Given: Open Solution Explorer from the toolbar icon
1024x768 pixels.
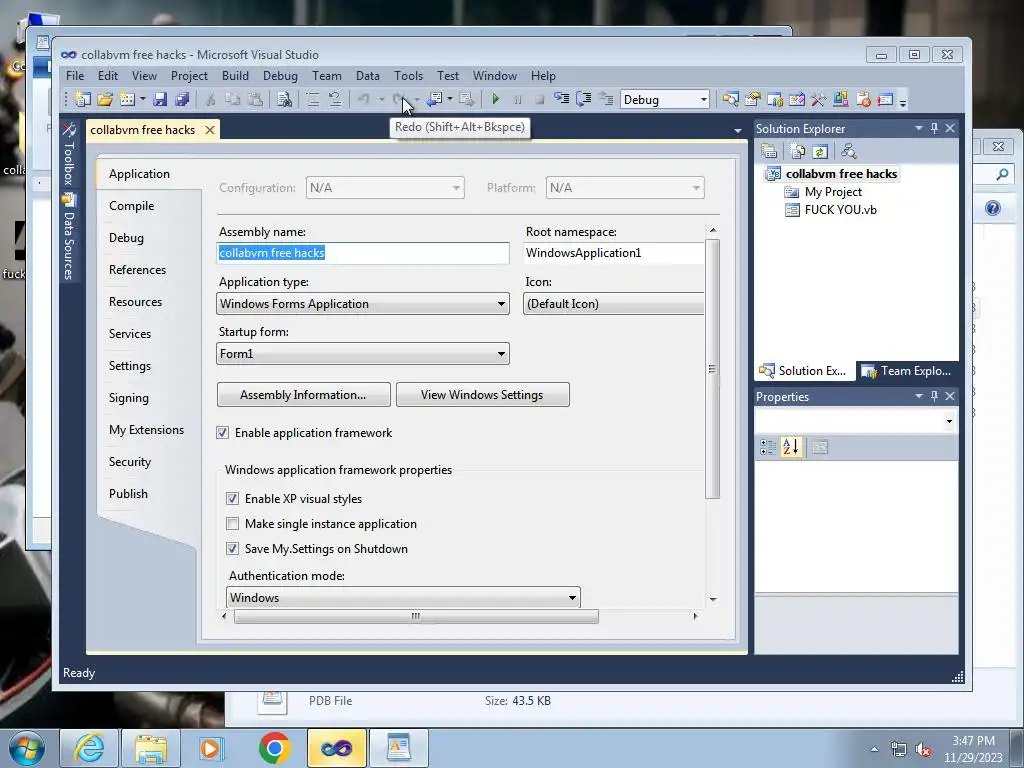Looking at the screenshot, I should 730,99.
